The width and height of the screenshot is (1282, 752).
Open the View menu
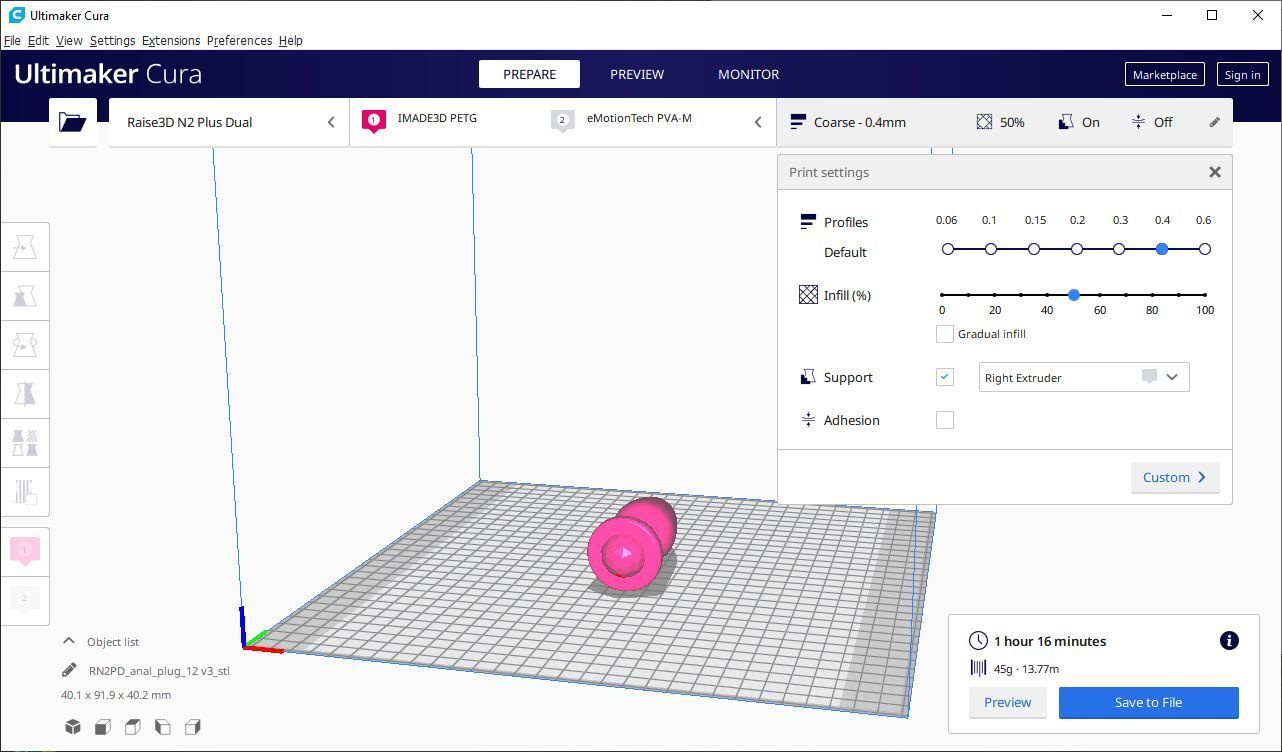point(69,40)
